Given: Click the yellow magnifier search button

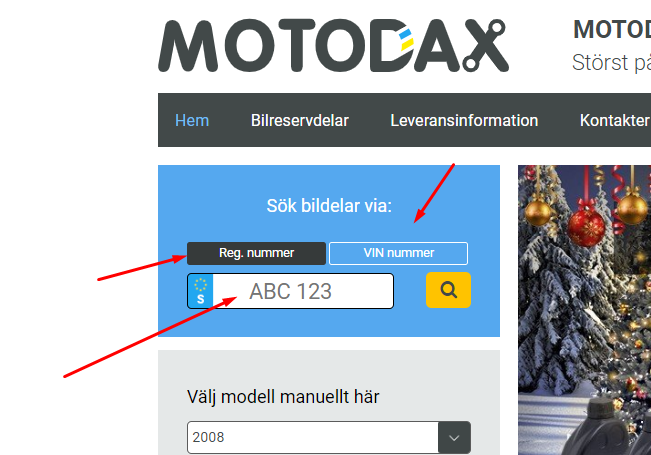Looking at the screenshot, I should pos(448,290).
